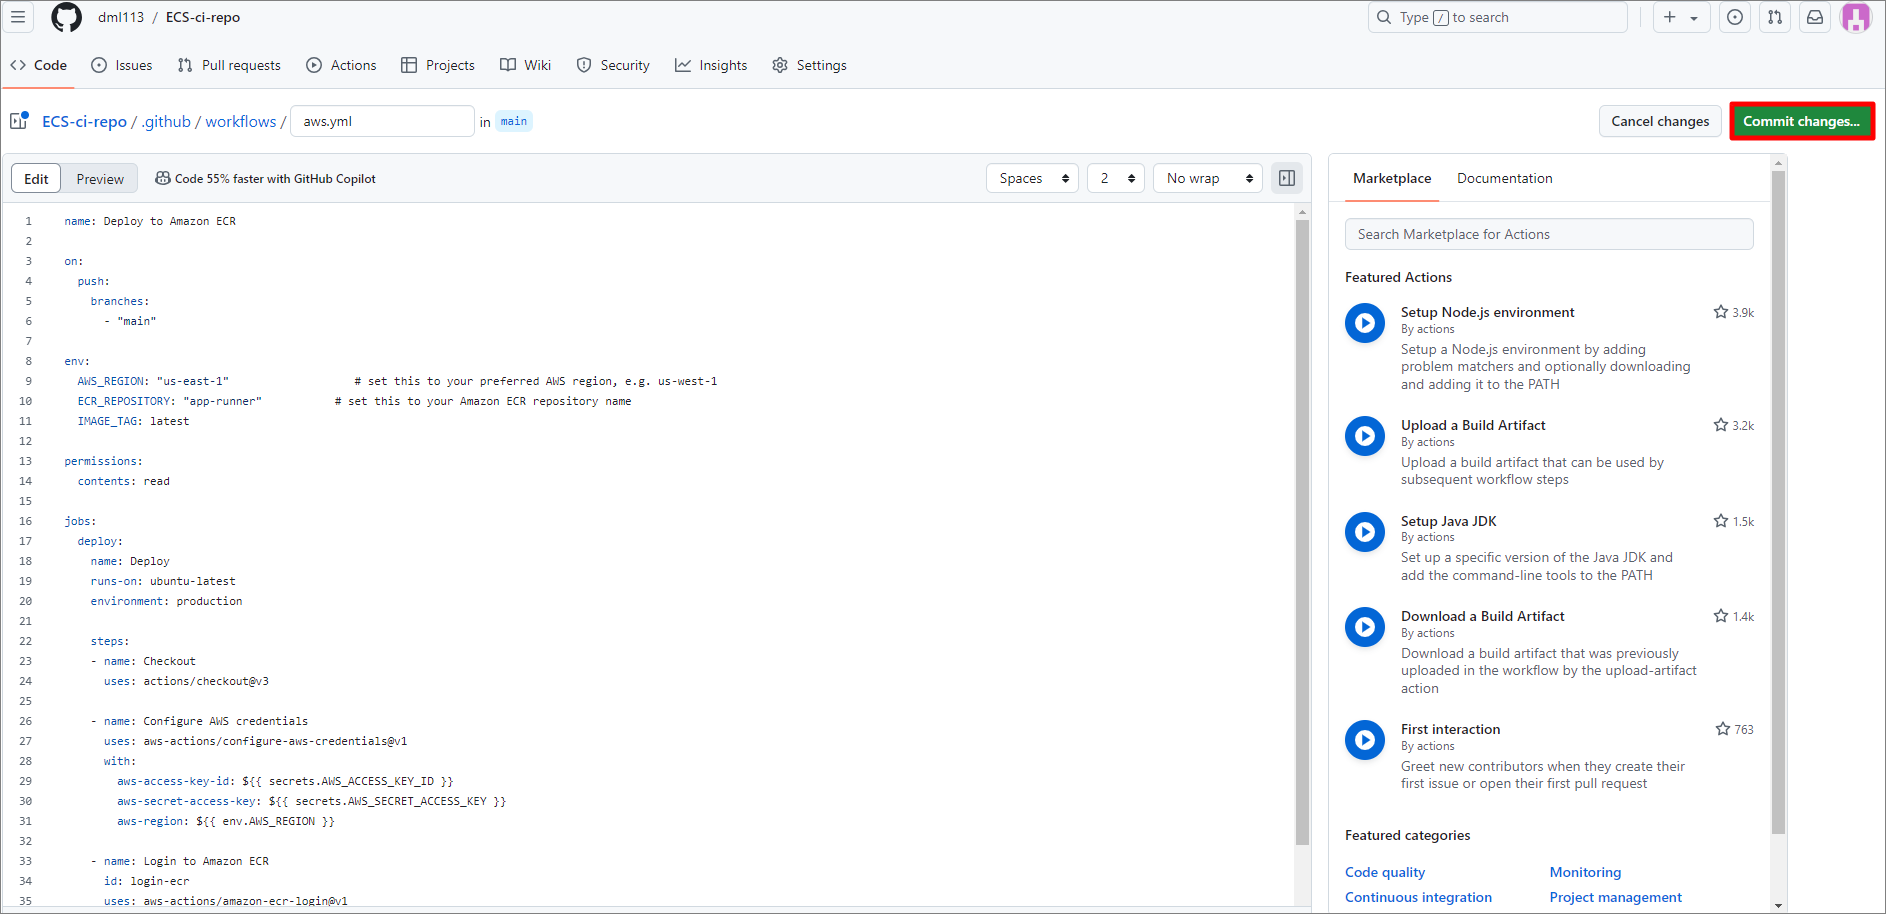Open the dml113 user link
1886x914 pixels.
(x=121, y=17)
